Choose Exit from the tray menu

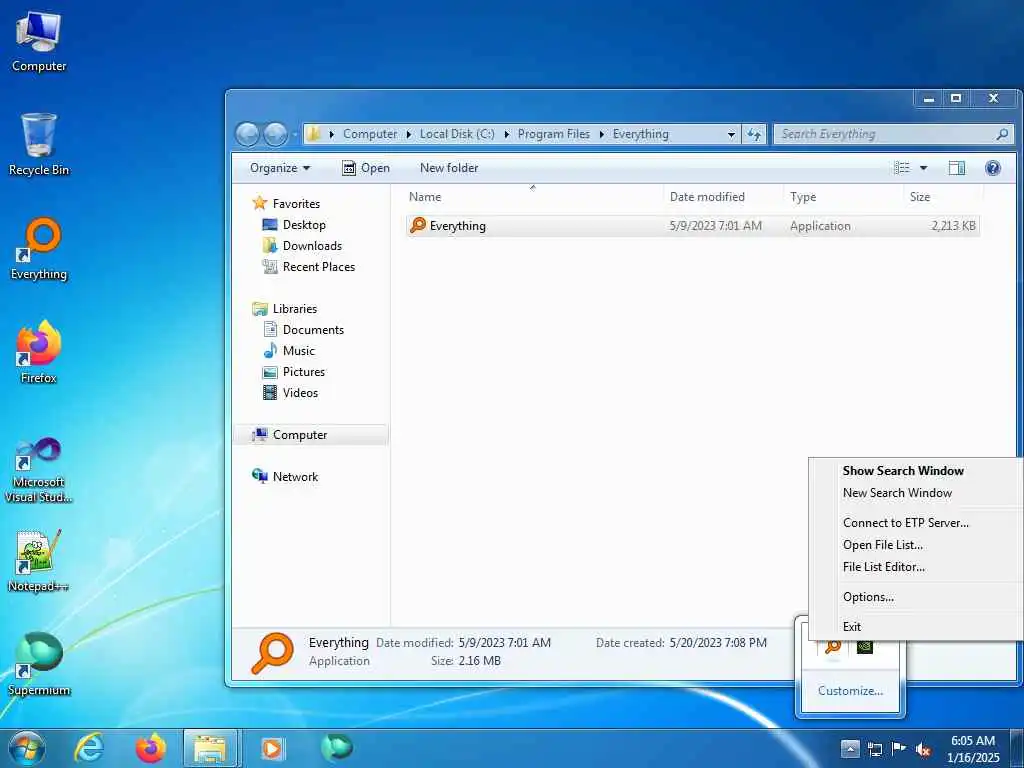click(852, 627)
